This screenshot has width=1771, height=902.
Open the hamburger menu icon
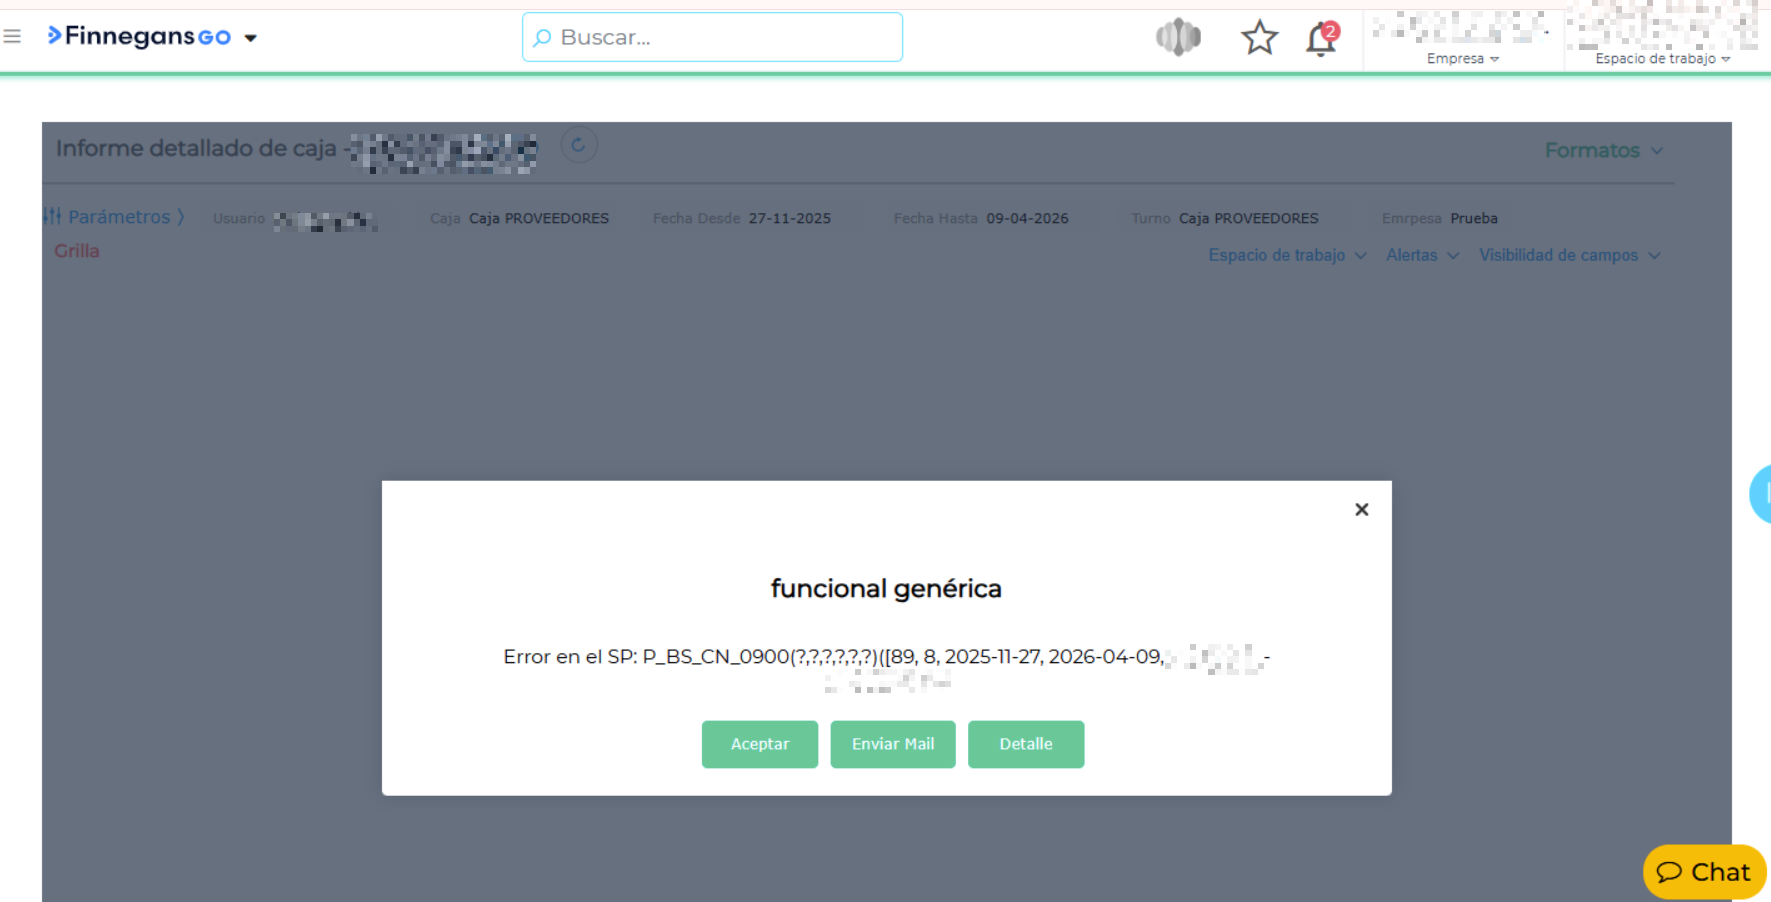12,37
